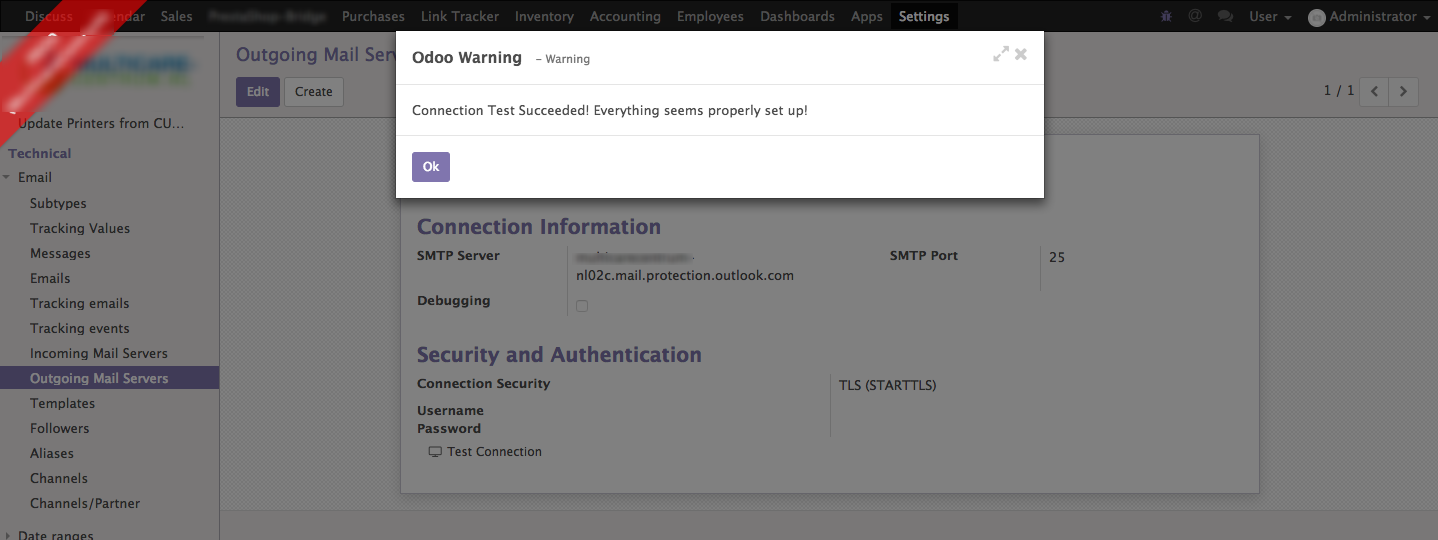Open Messages in the sidebar
The height and width of the screenshot is (540, 1438).
coord(60,253)
